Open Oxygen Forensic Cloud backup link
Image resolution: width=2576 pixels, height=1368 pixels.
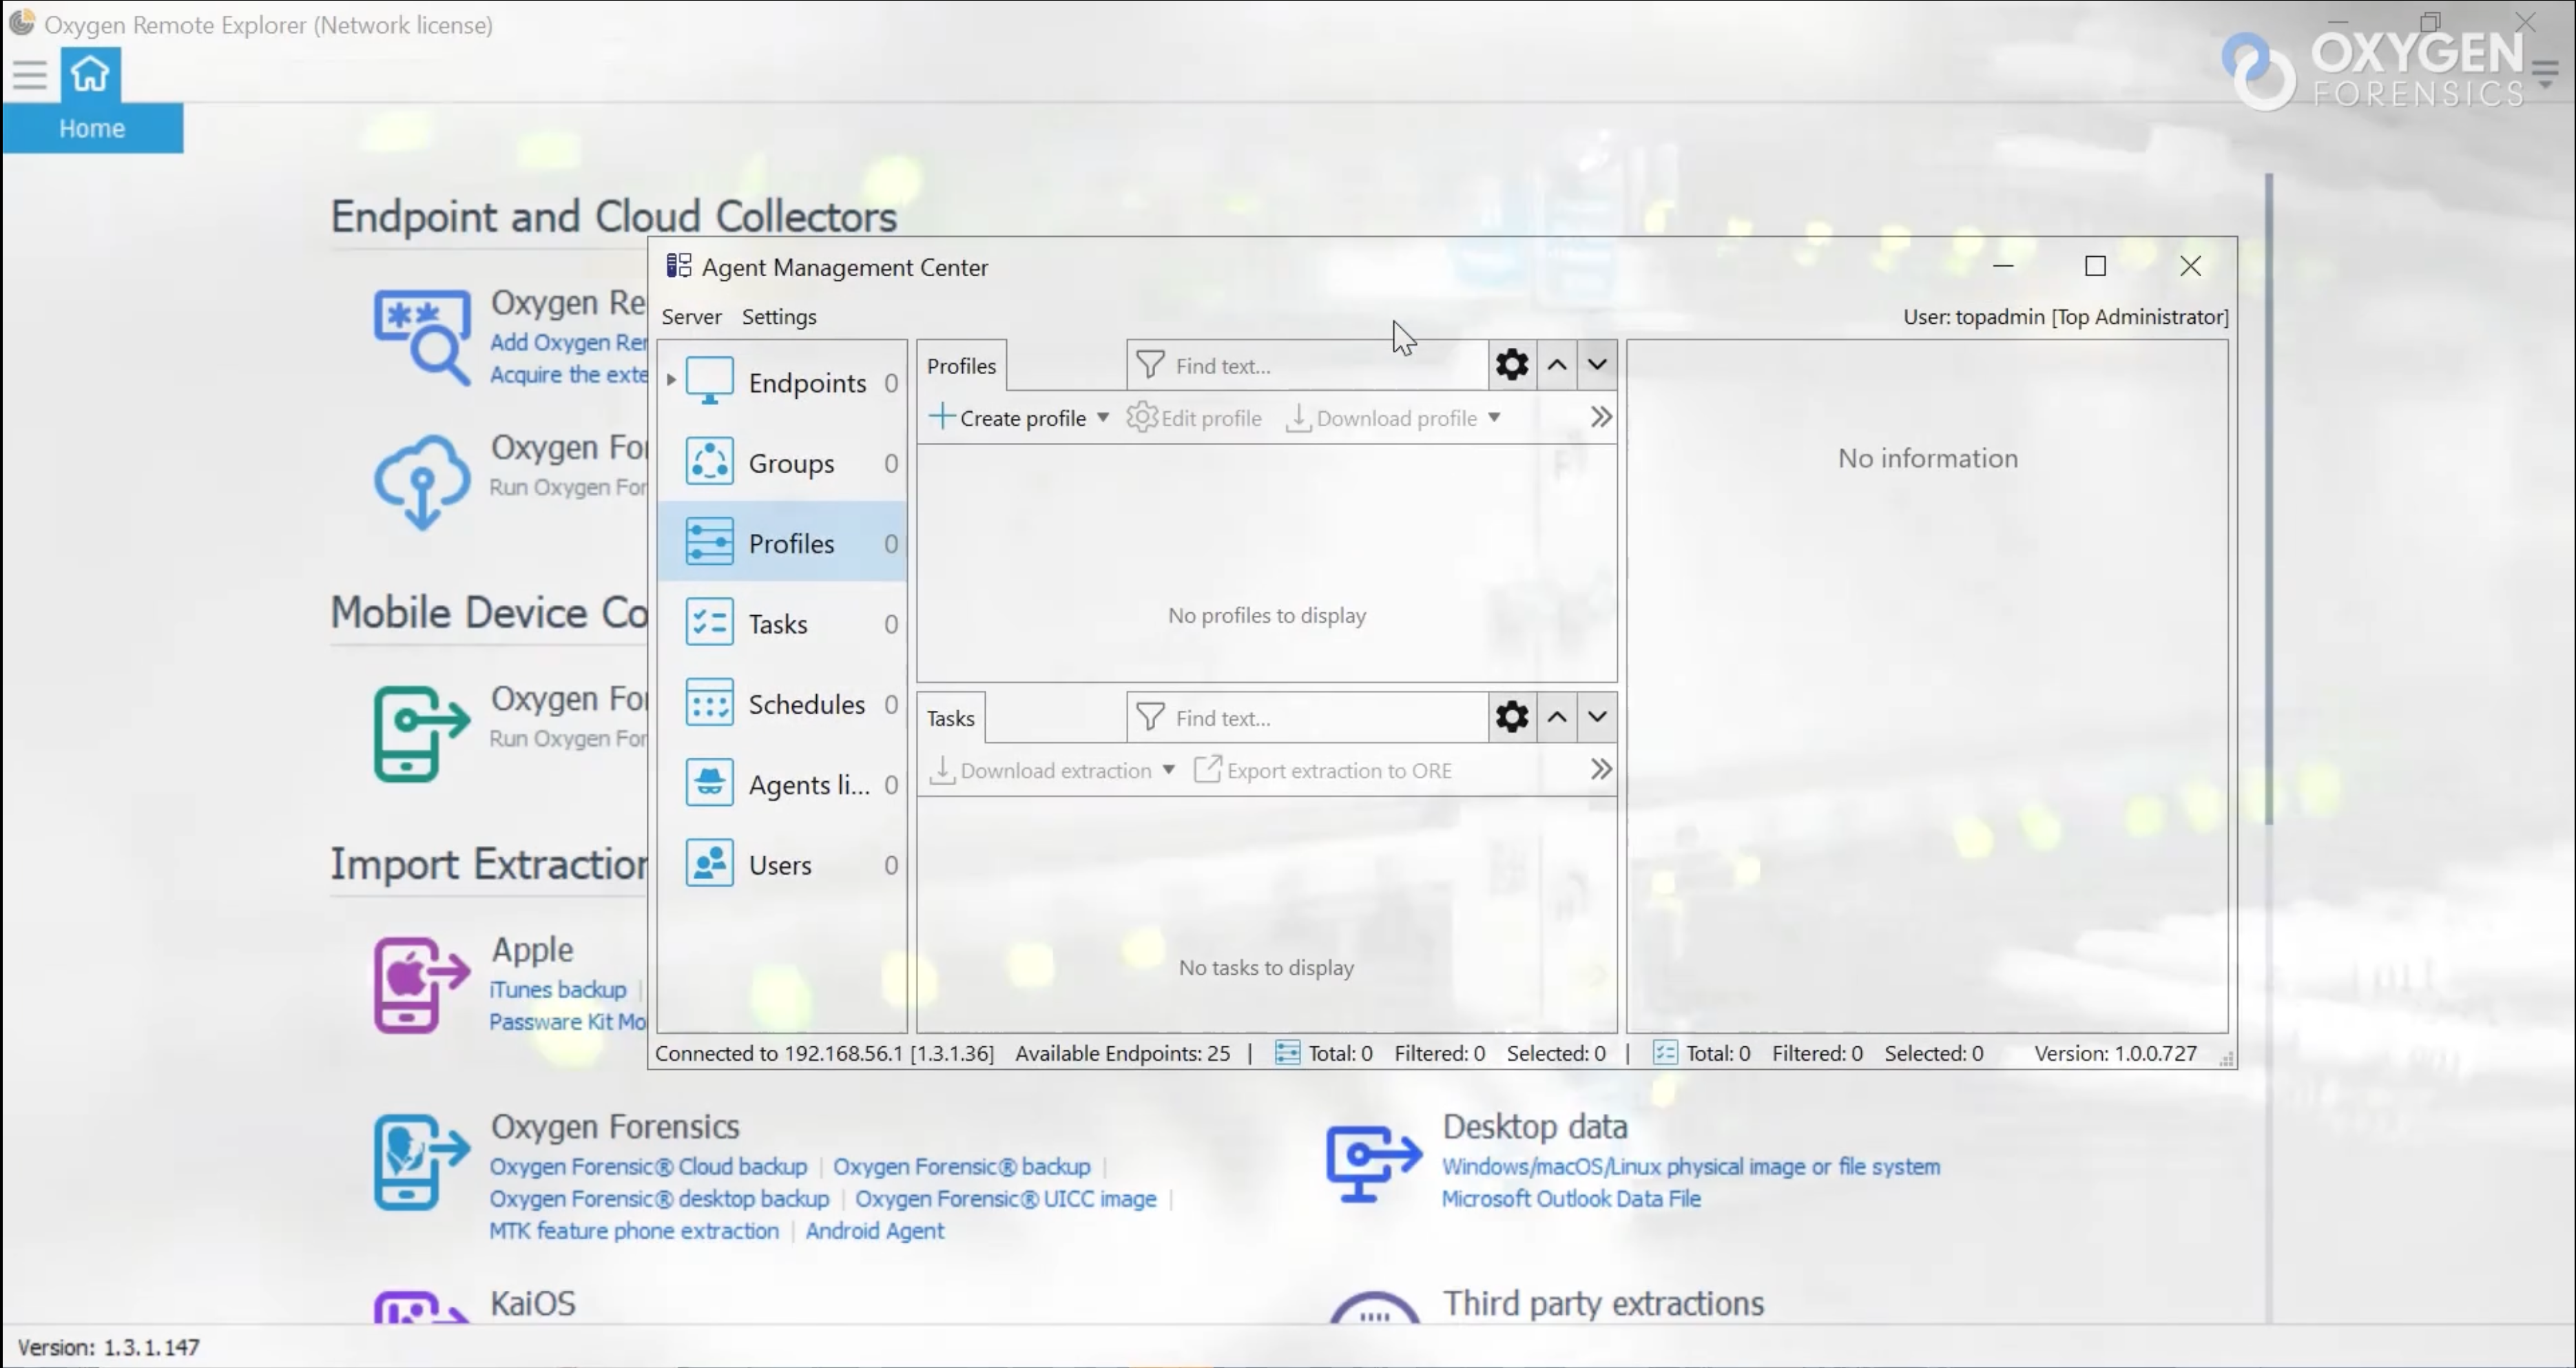[x=648, y=1166]
